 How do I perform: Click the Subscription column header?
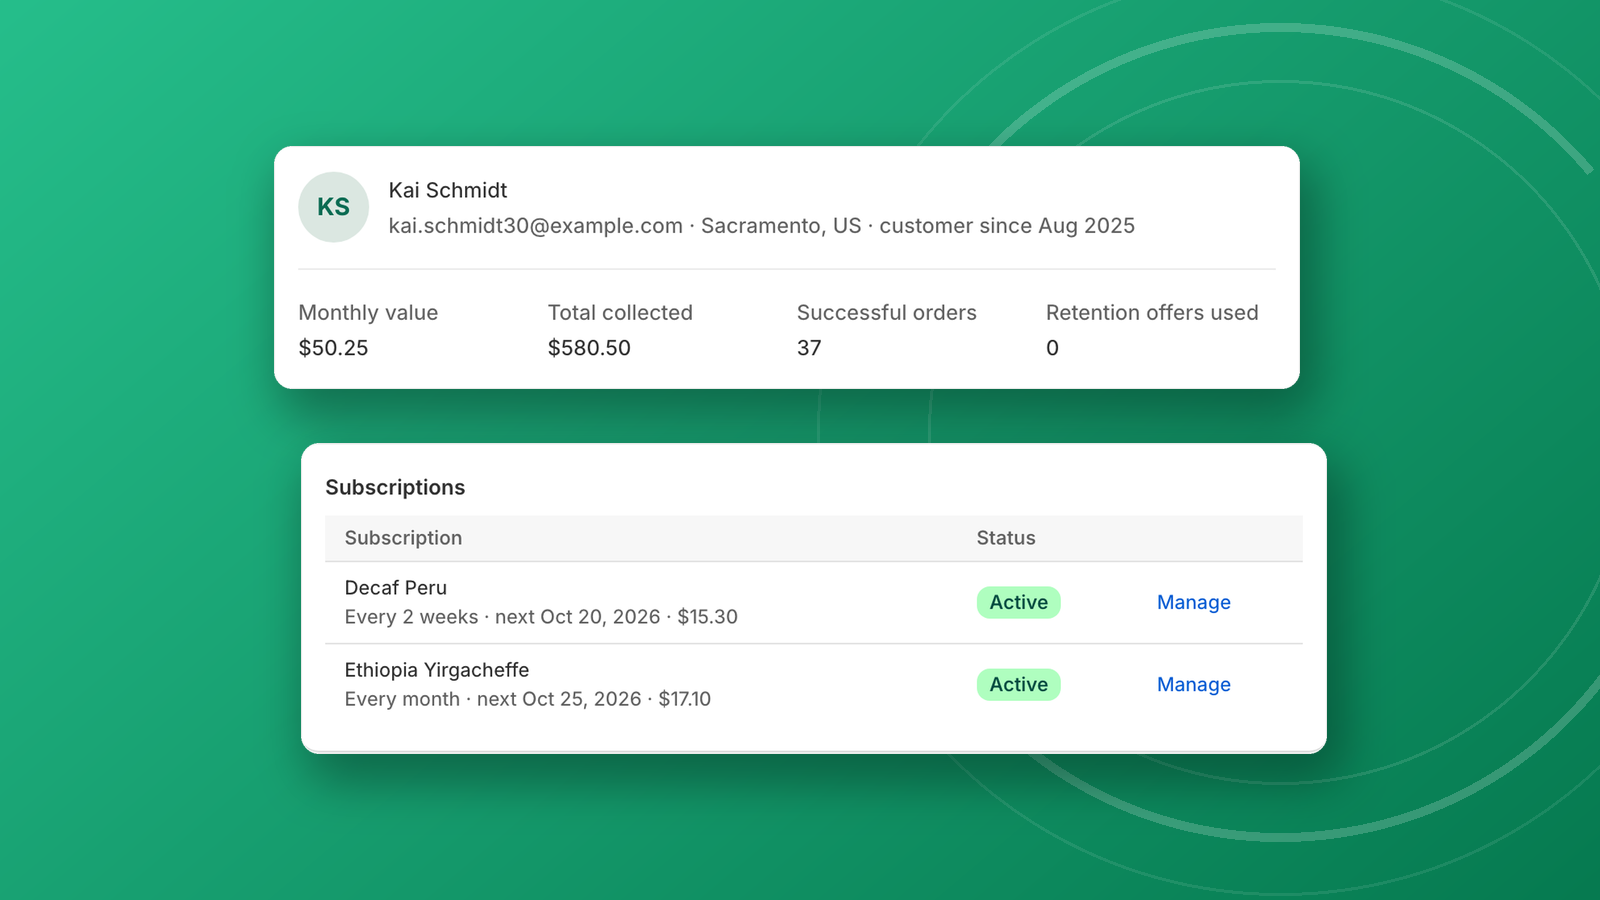coord(403,538)
